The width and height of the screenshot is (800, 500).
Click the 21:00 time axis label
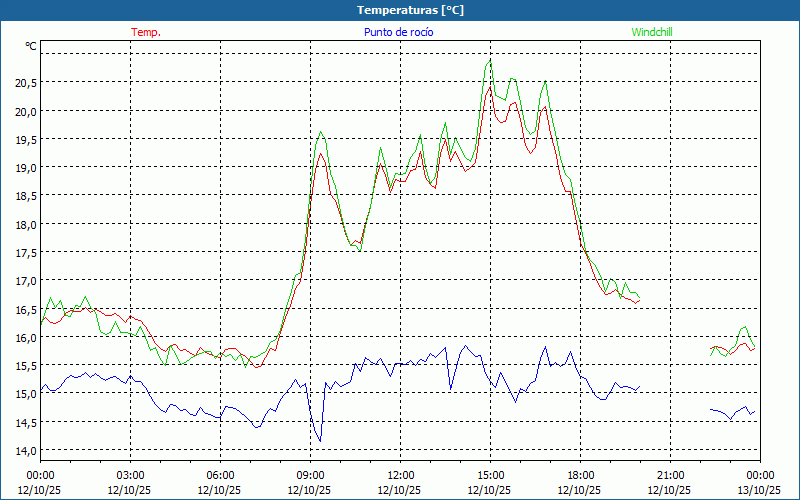[671, 475]
